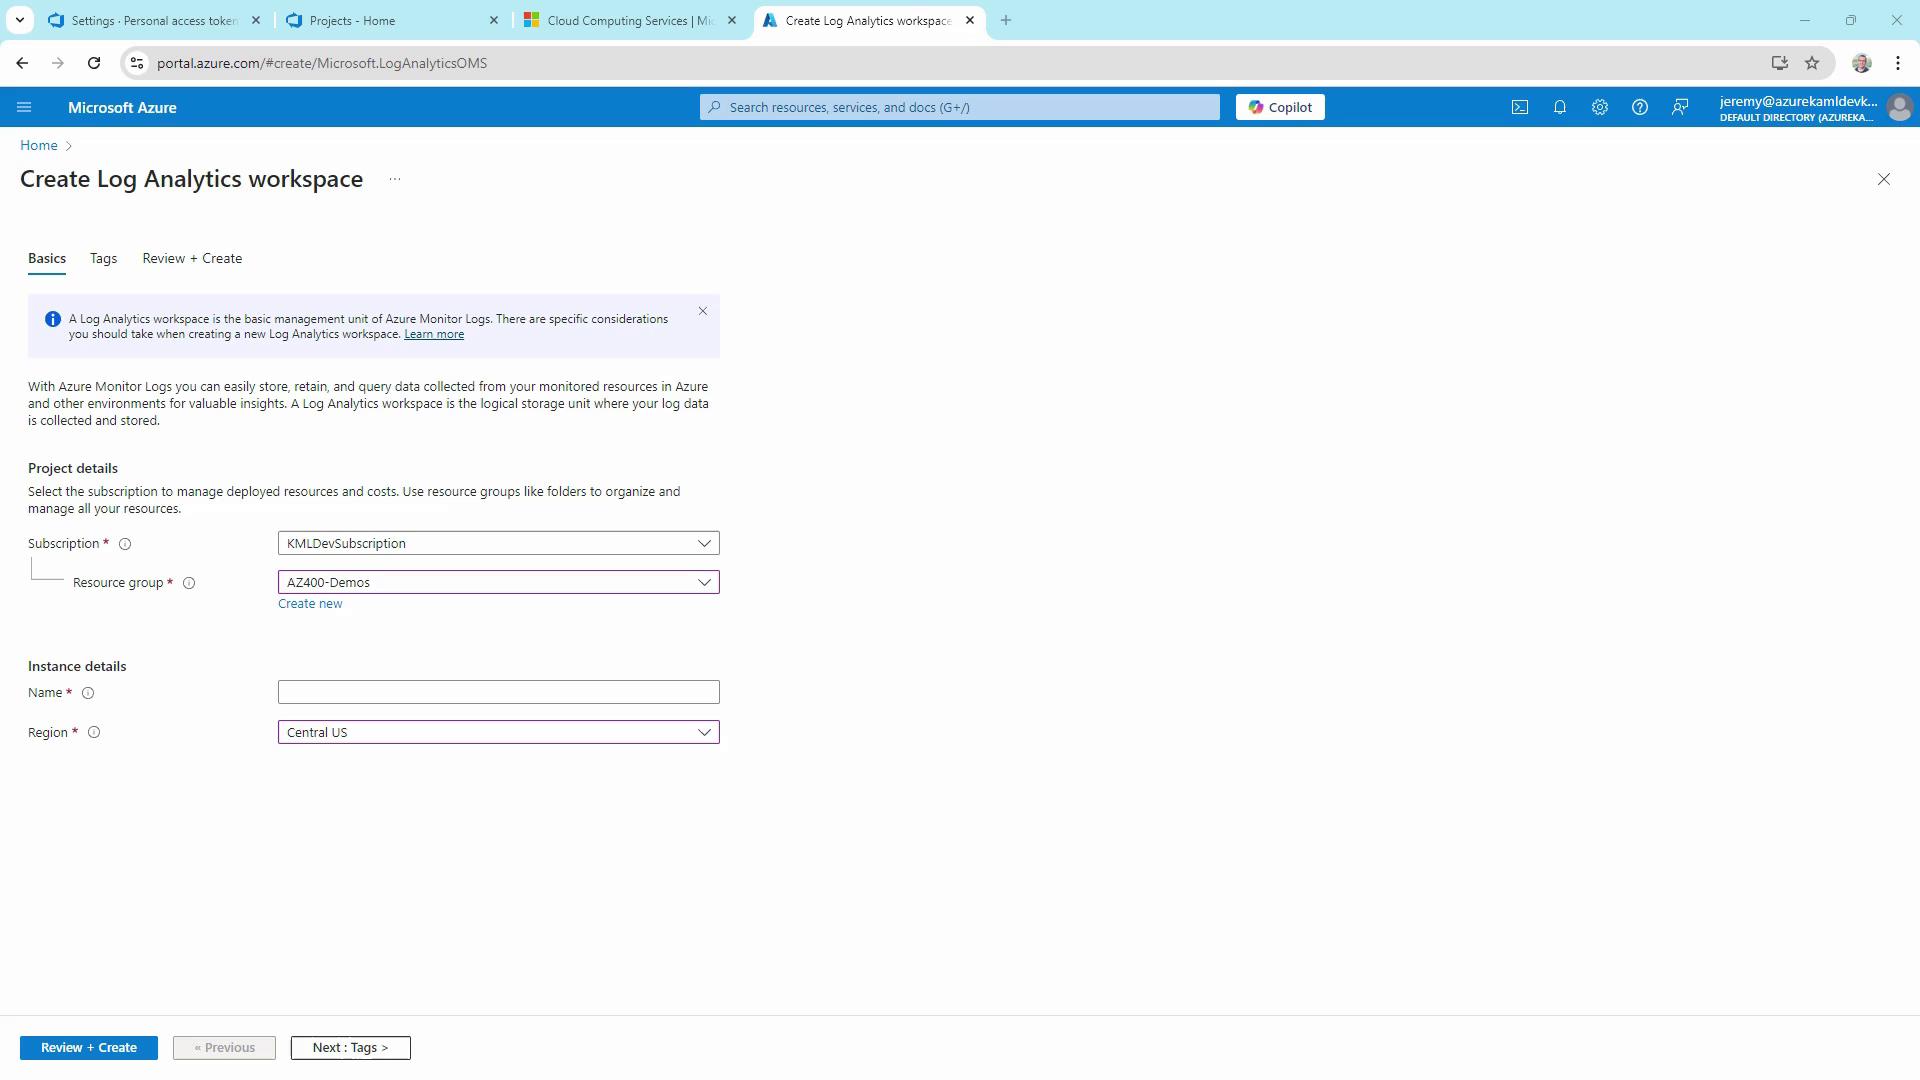Click the Next : Tags button

[x=350, y=1047]
